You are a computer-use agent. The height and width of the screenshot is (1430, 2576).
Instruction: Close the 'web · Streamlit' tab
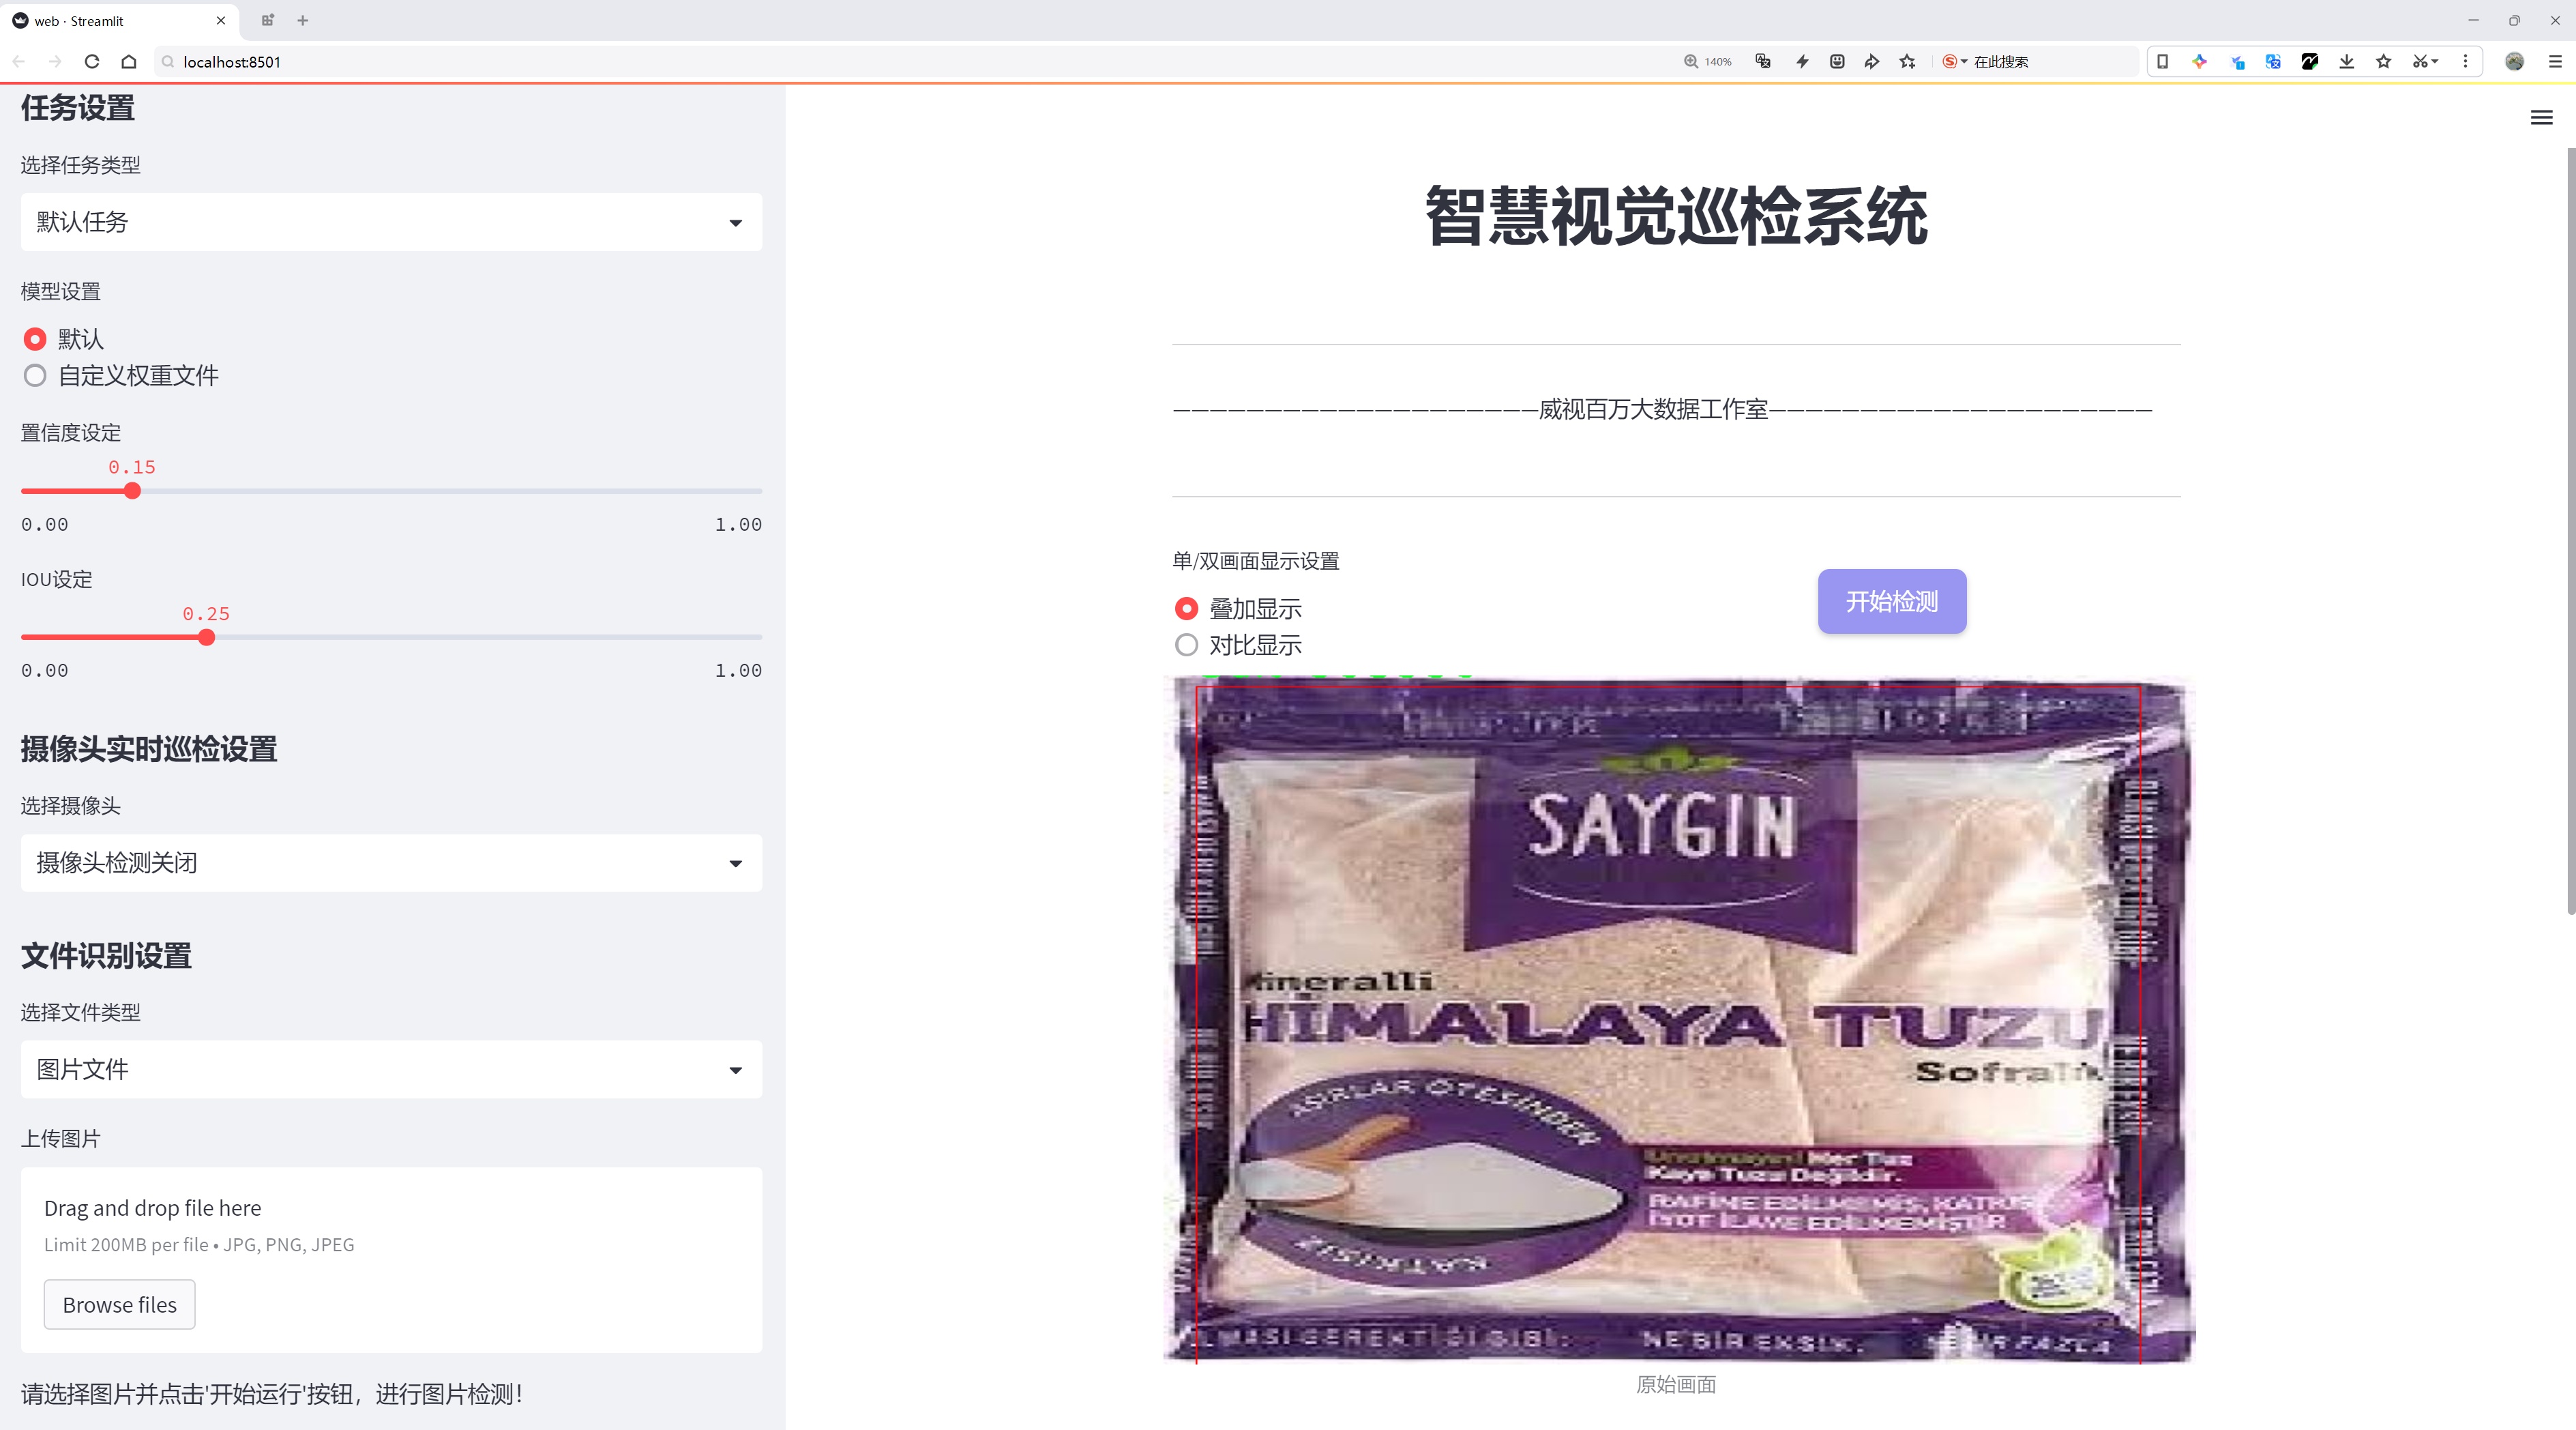(x=221, y=20)
